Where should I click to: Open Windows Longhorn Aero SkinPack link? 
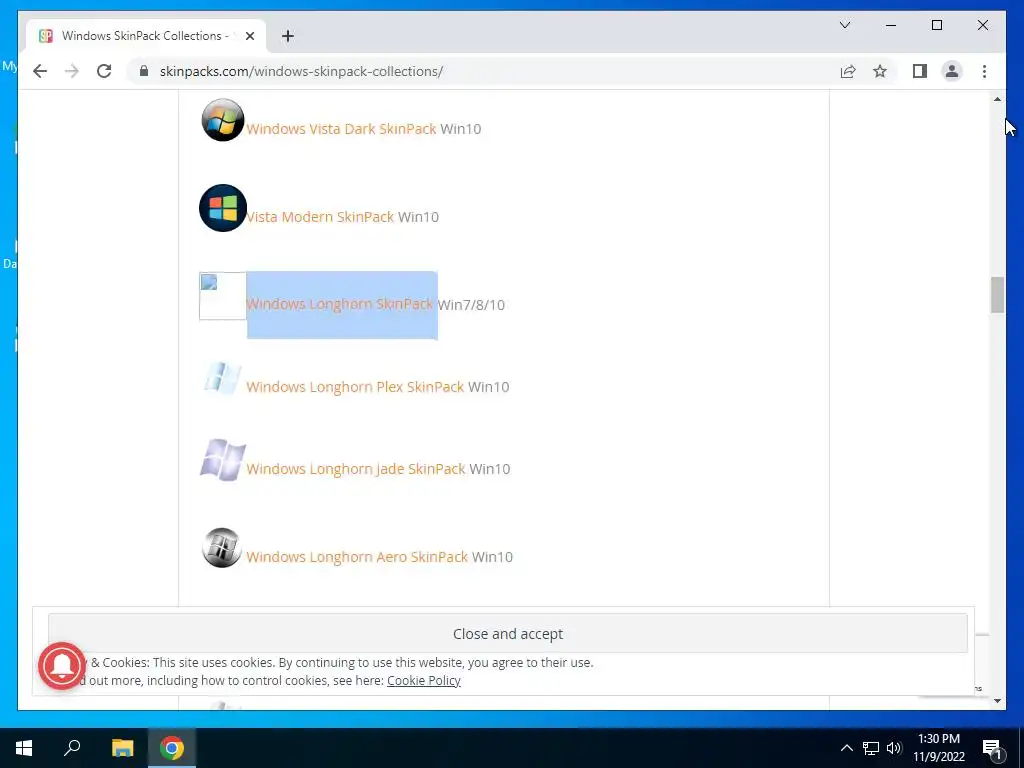coord(357,557)
